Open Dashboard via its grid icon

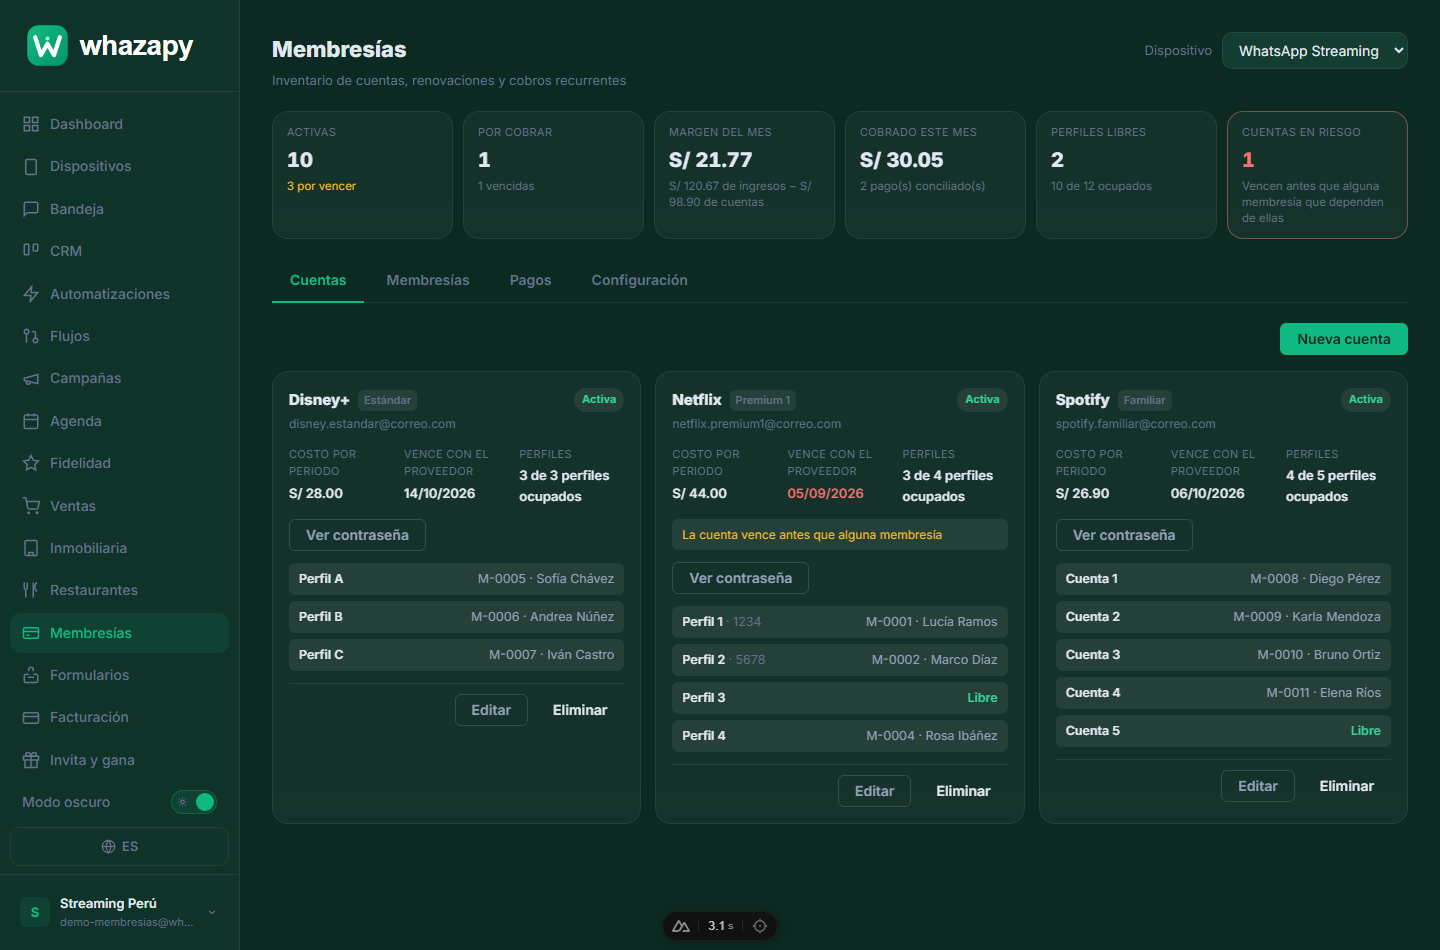pyautogui.click(x=31, y=124)
